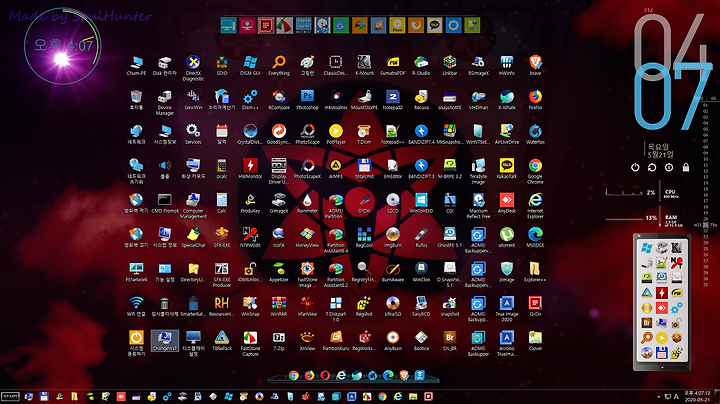
Task: Launch utorrent desktop shortcut
Action: (506, 237)
